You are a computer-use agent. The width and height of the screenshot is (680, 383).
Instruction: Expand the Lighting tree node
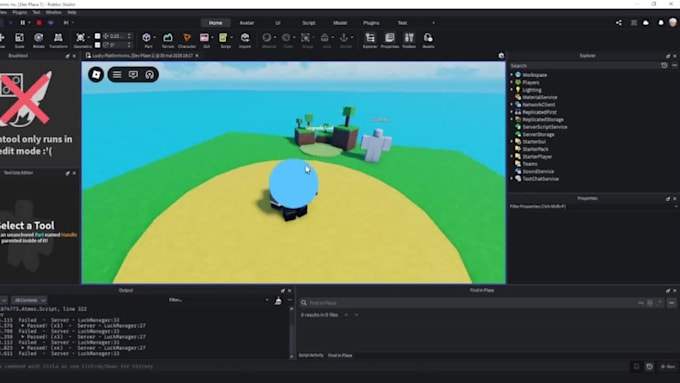click(x=512, y=90)
